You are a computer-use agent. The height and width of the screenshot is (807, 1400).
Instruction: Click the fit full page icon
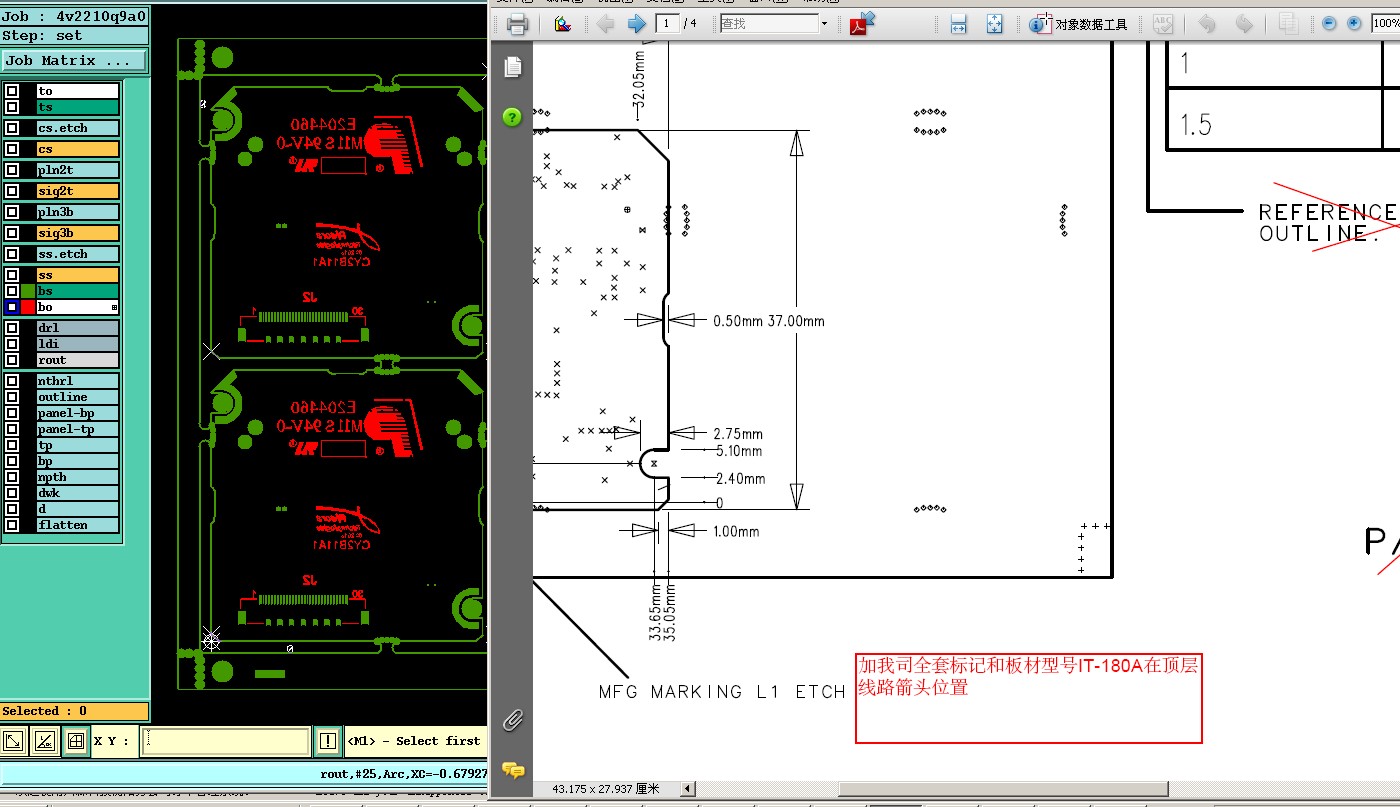pos(994,24)
